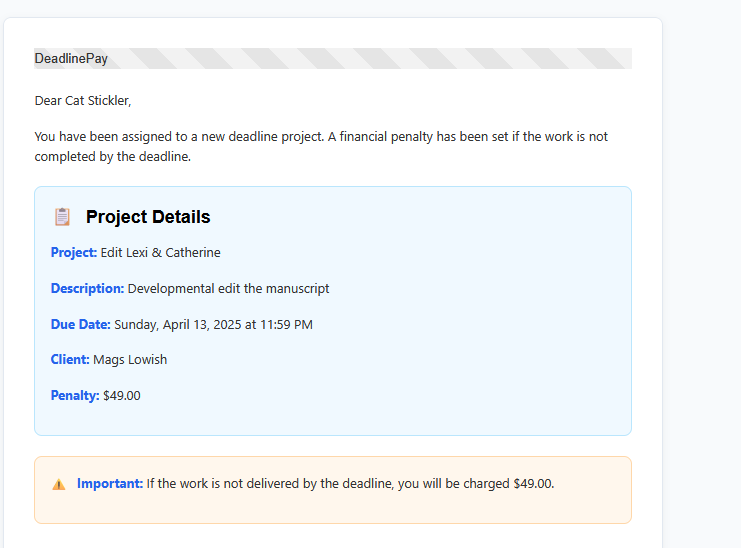Click the project name Edit Lexi & Catherine
Image resolution: width=741 pixels, height=548 pixels.
coord(161,253)
